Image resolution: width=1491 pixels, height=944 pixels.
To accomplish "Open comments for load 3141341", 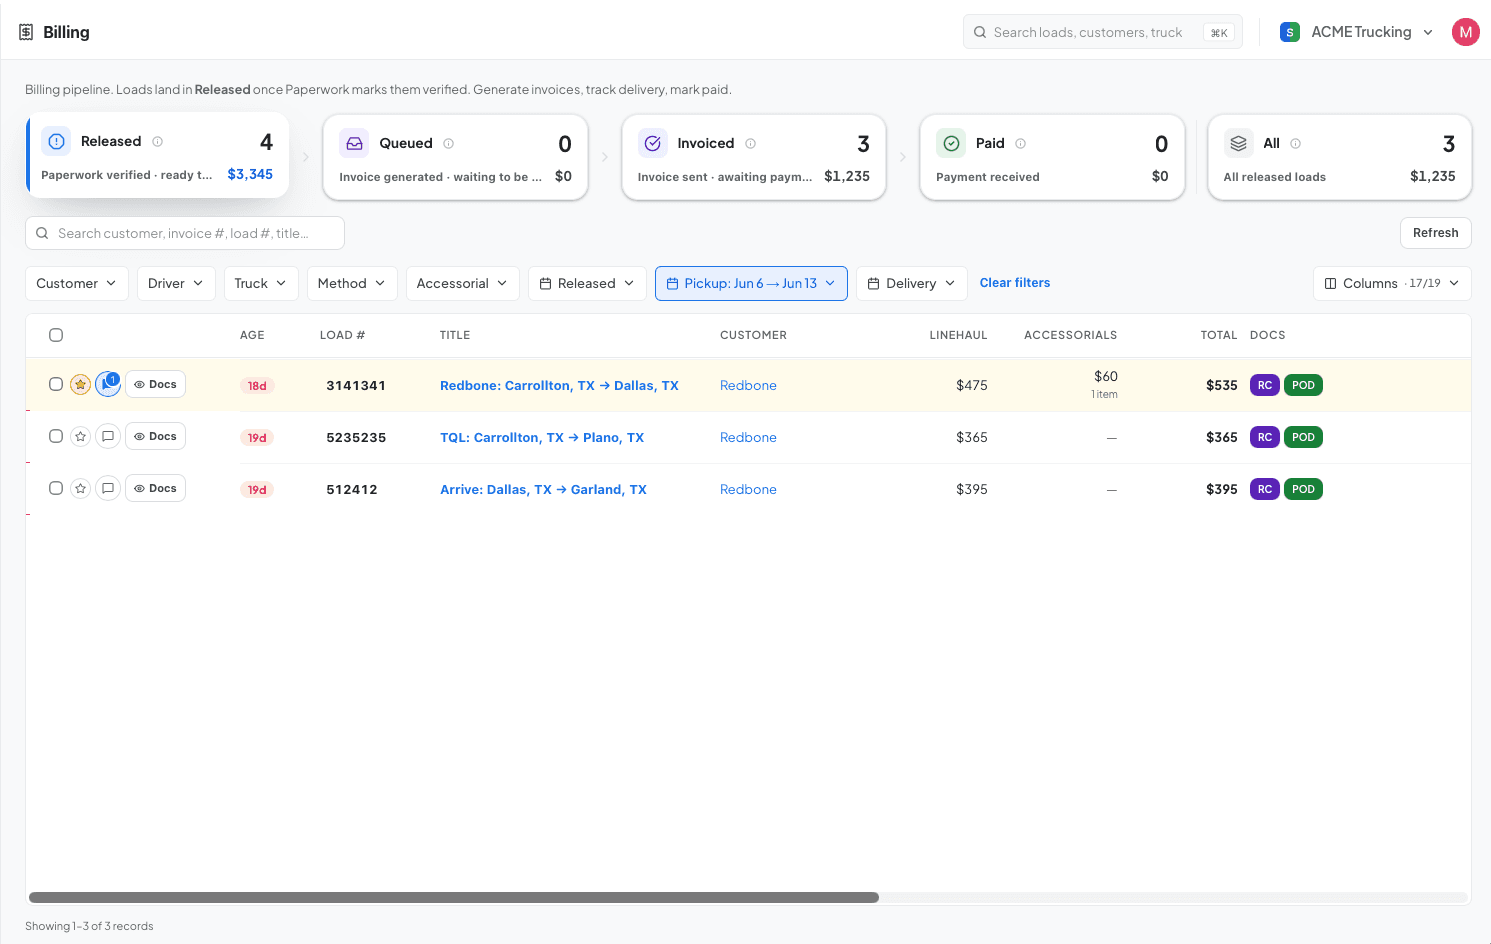I will pos(108,384).
